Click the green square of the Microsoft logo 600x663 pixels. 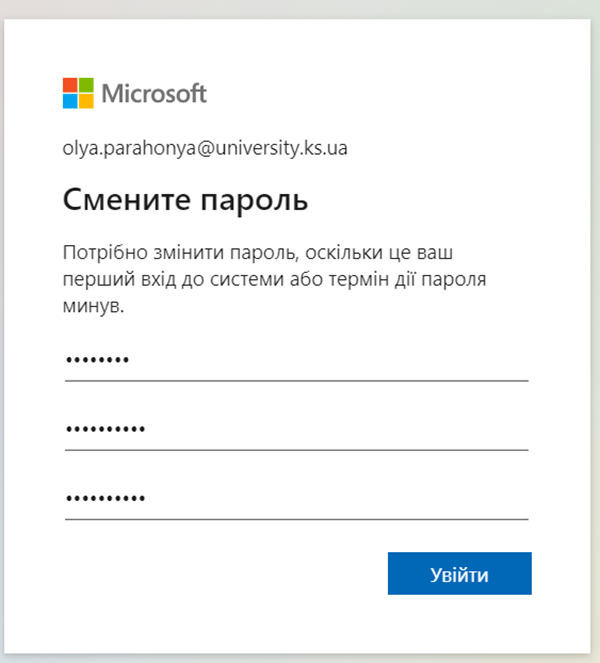[86, 85]
